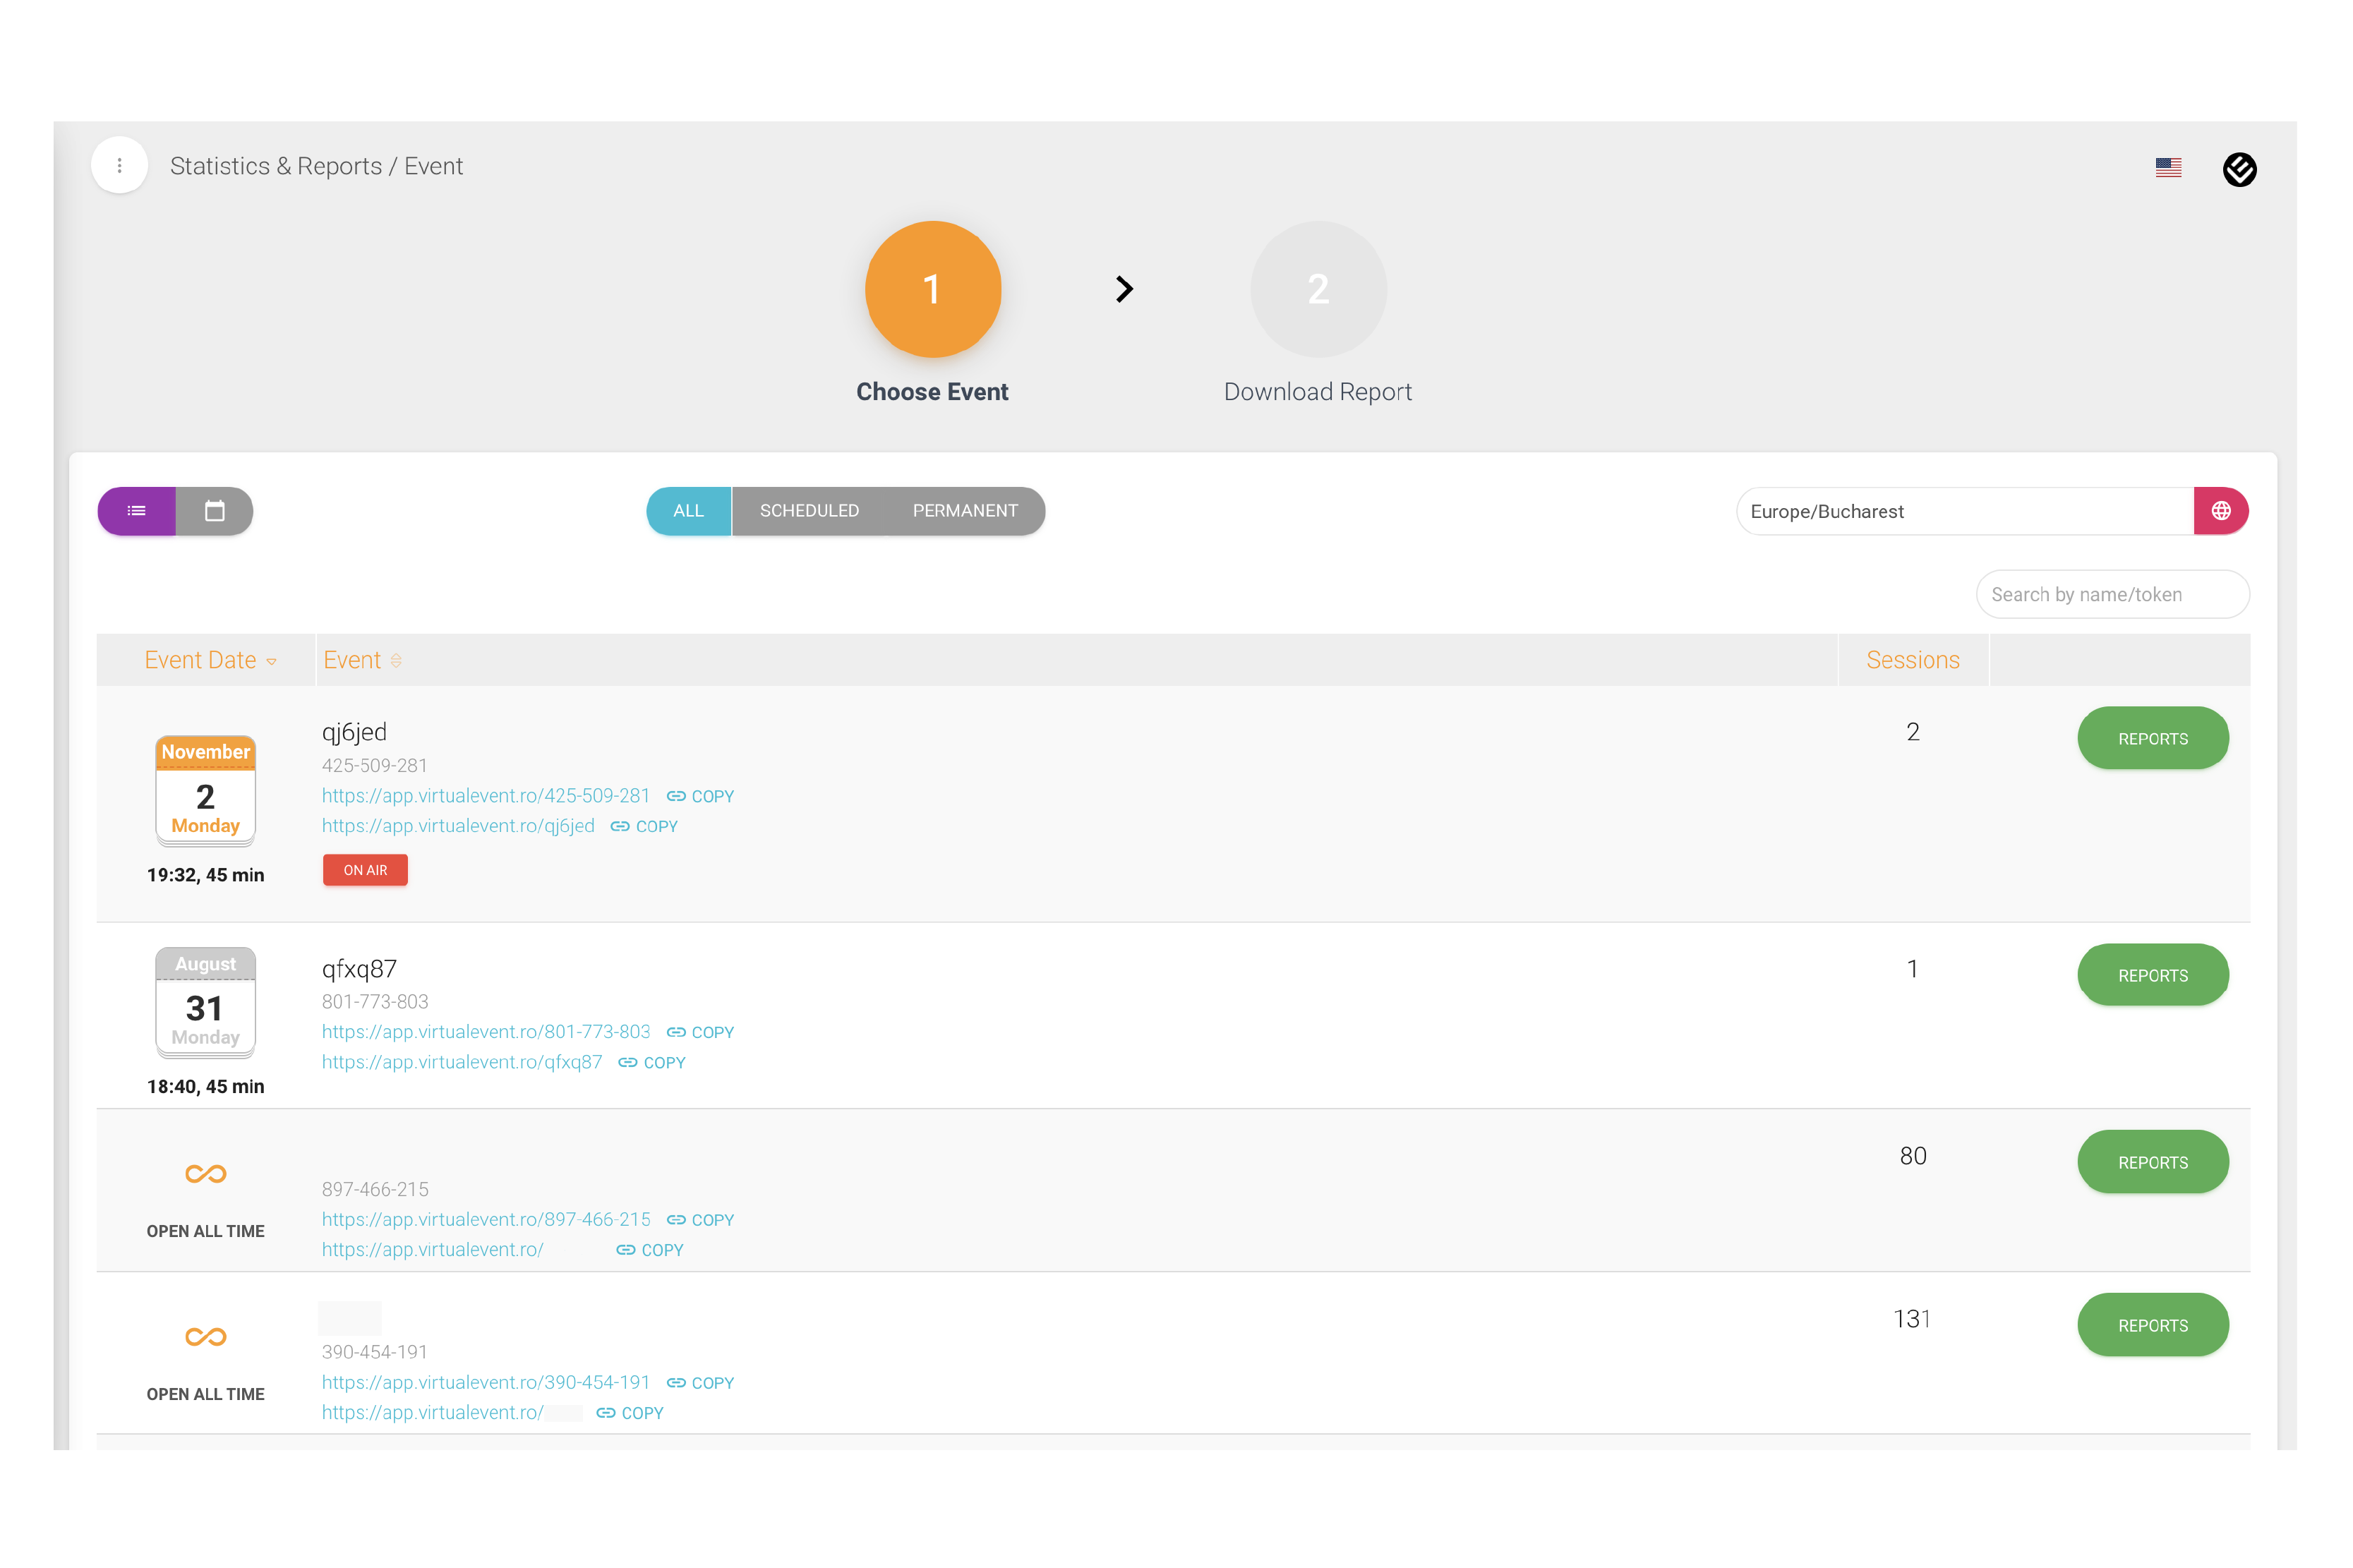Open link app.virtualevent.ro/qfxq87
The width and height of the screenshot is (2353, 1568).
[462, 1062]
